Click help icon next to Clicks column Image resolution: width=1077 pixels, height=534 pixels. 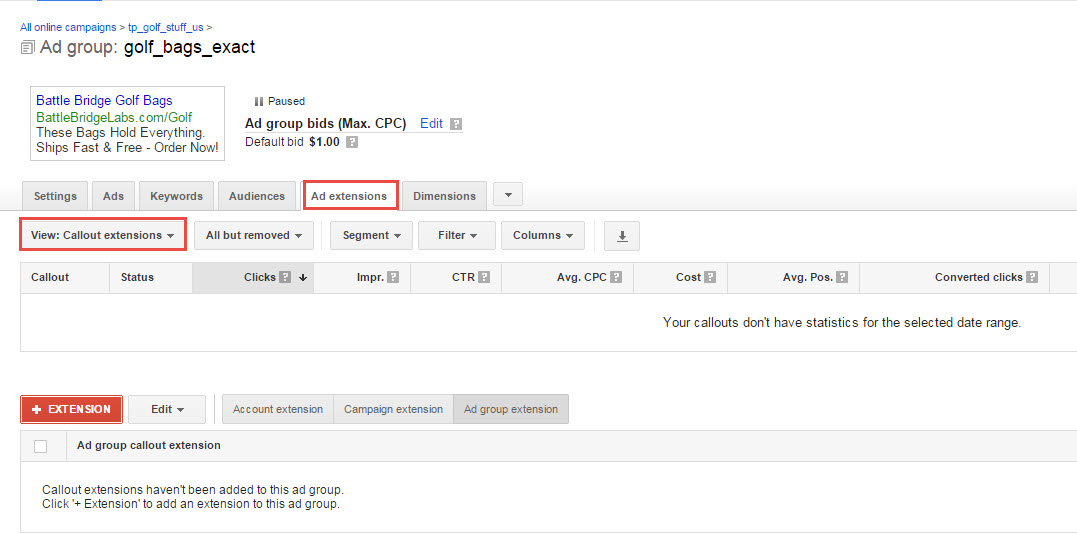(285, 278)
